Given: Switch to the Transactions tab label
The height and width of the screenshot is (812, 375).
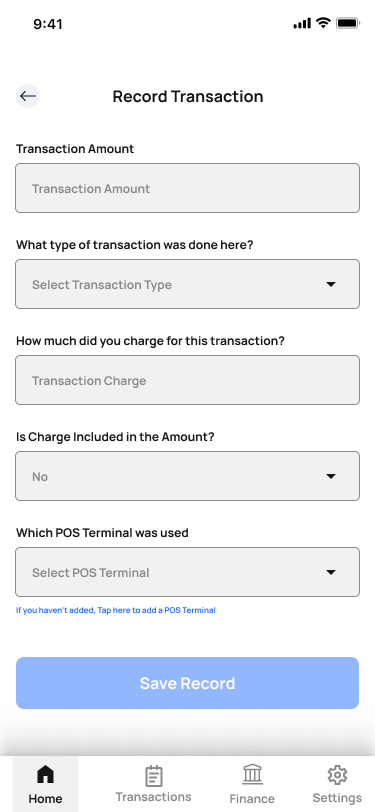Looking at the screenshot, I should (153, 796).
